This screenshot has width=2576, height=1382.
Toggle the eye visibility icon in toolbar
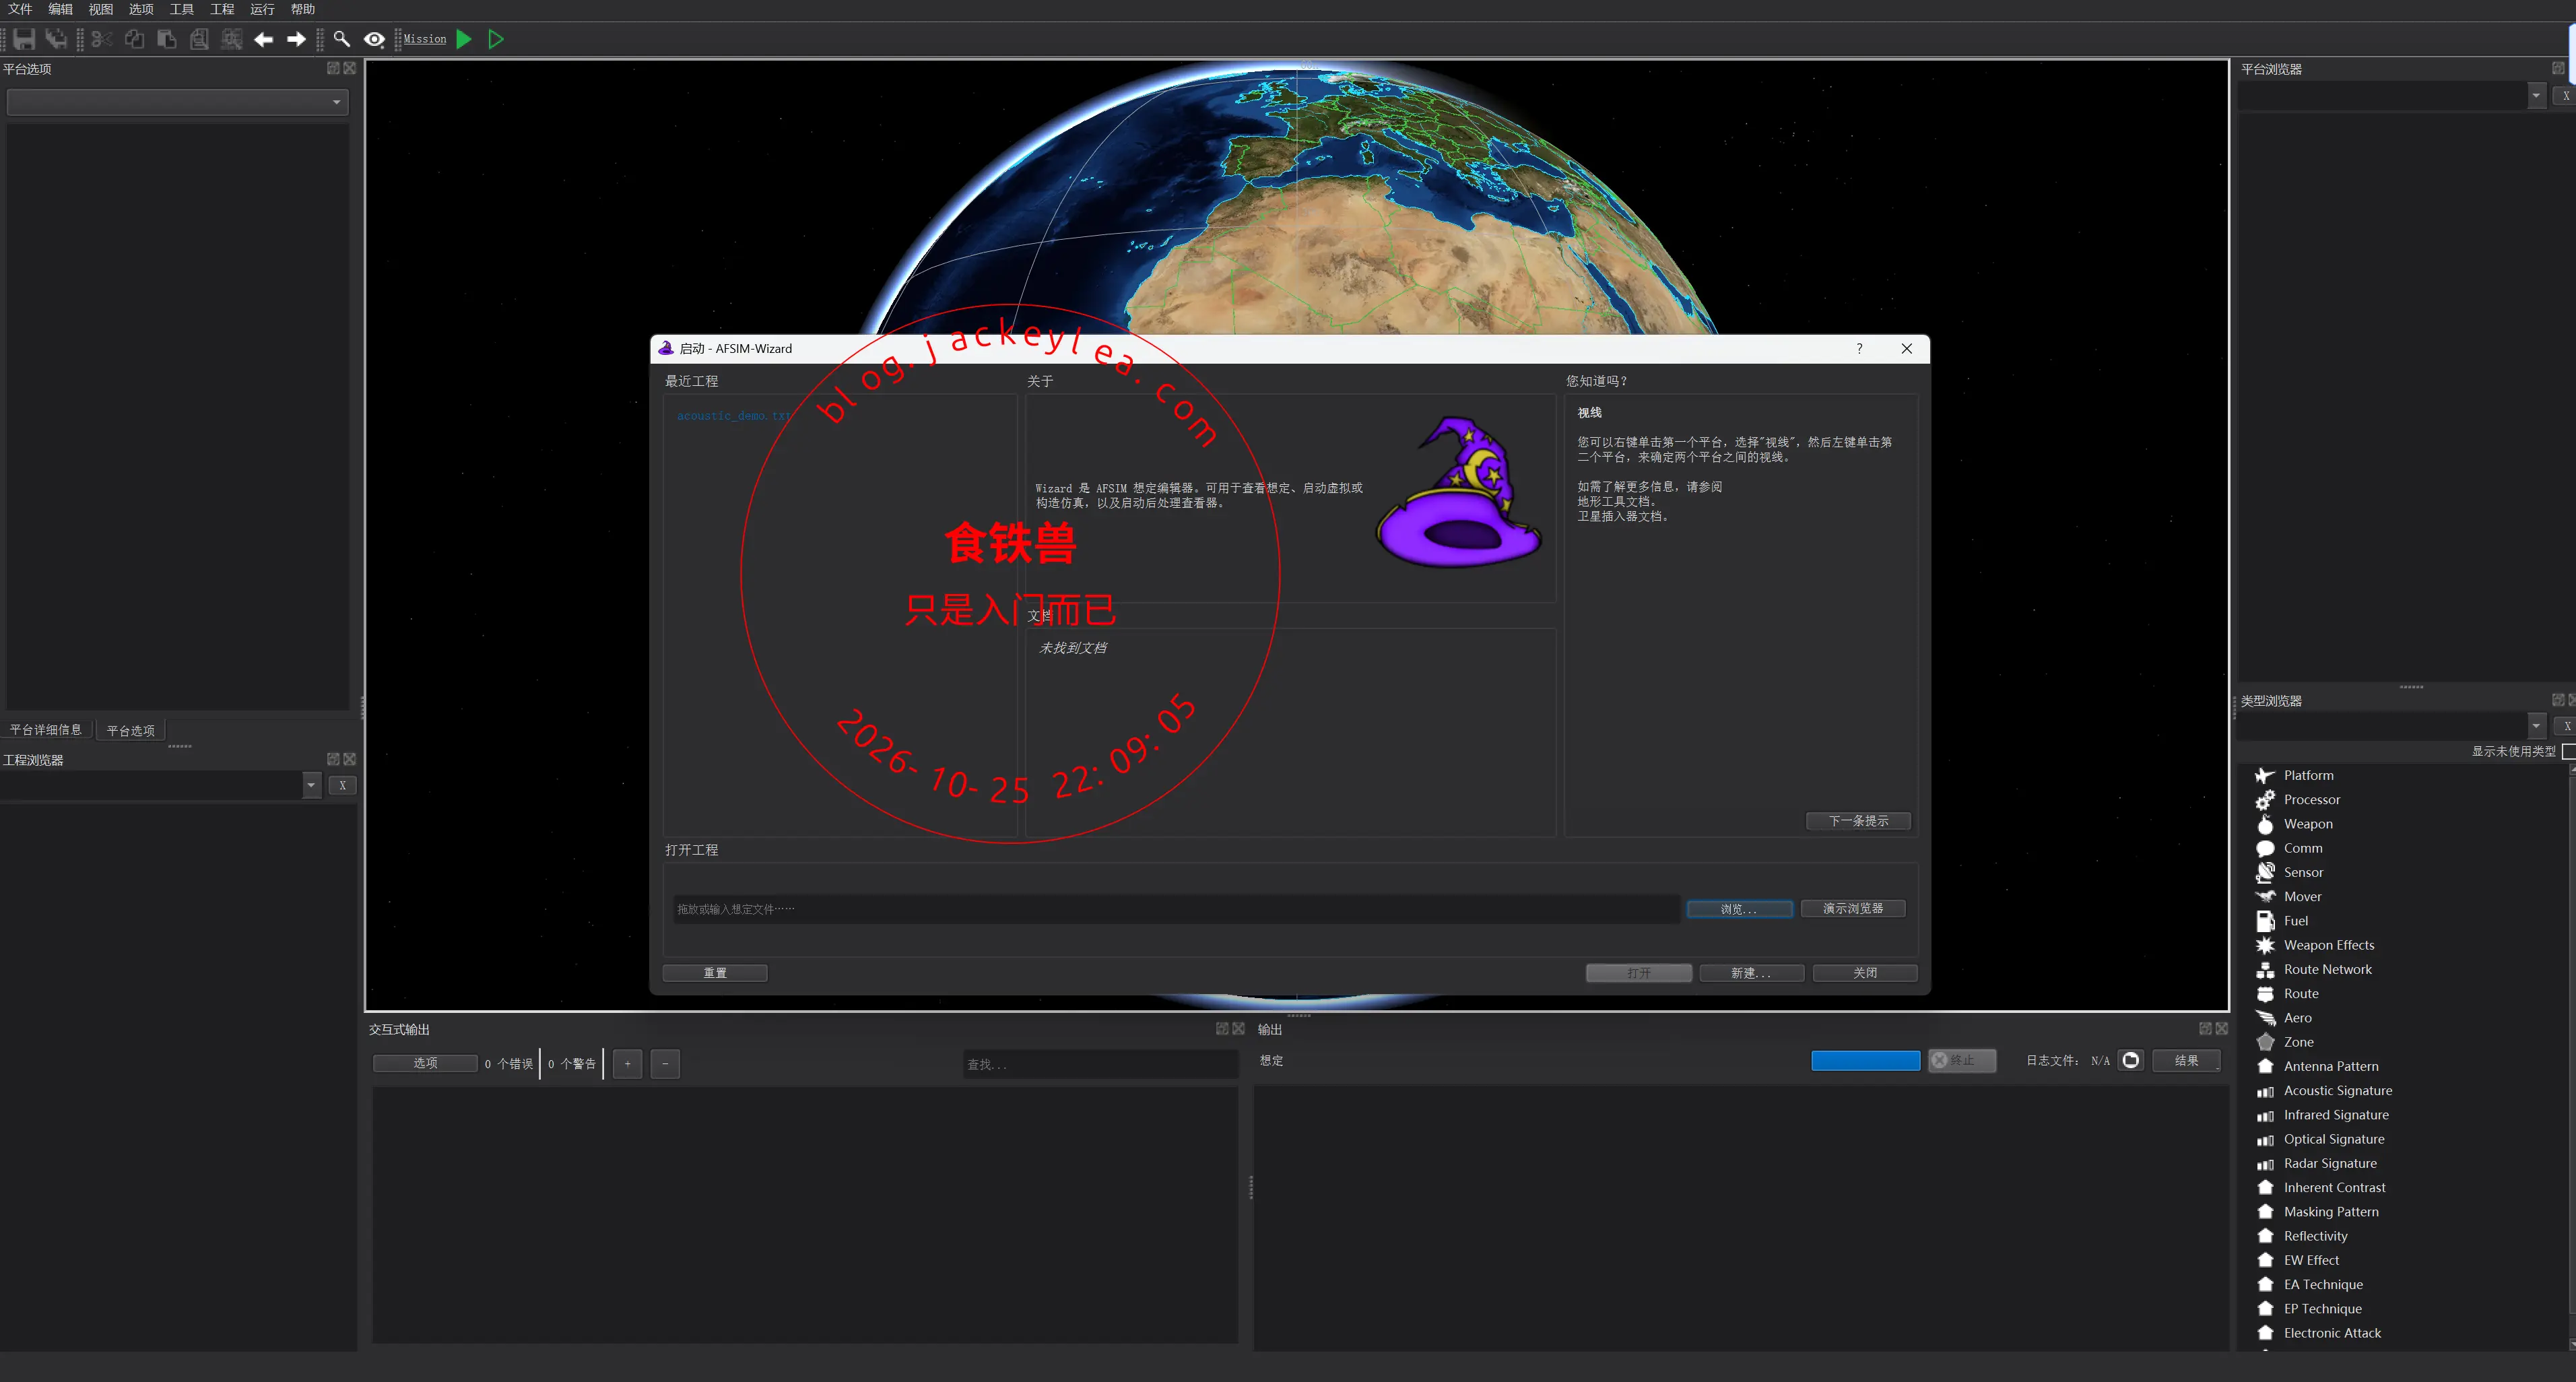tap(374, 39)
